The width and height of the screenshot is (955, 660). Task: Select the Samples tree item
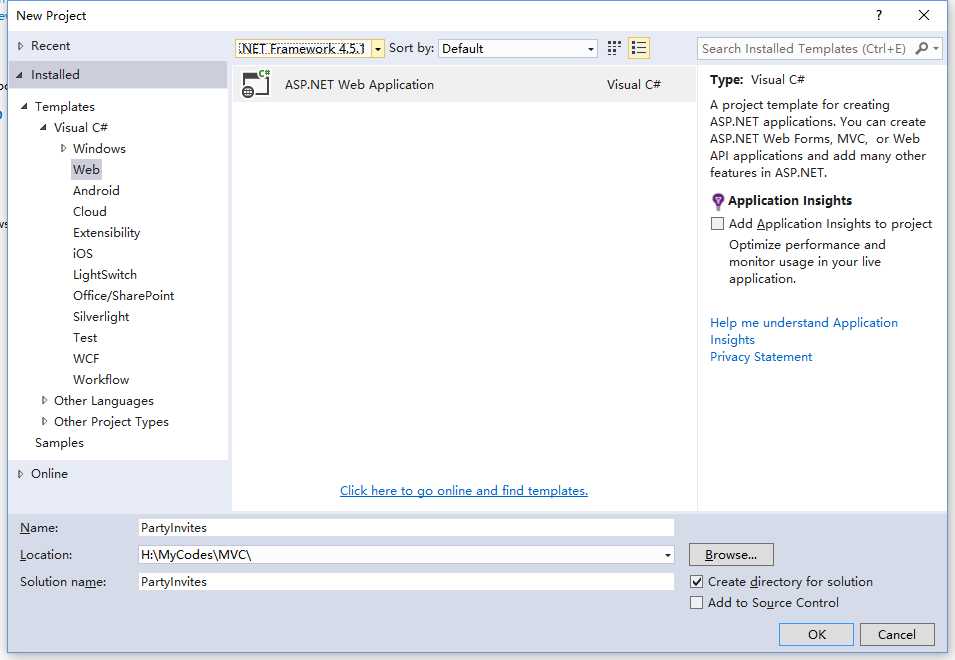click(59, 443)
